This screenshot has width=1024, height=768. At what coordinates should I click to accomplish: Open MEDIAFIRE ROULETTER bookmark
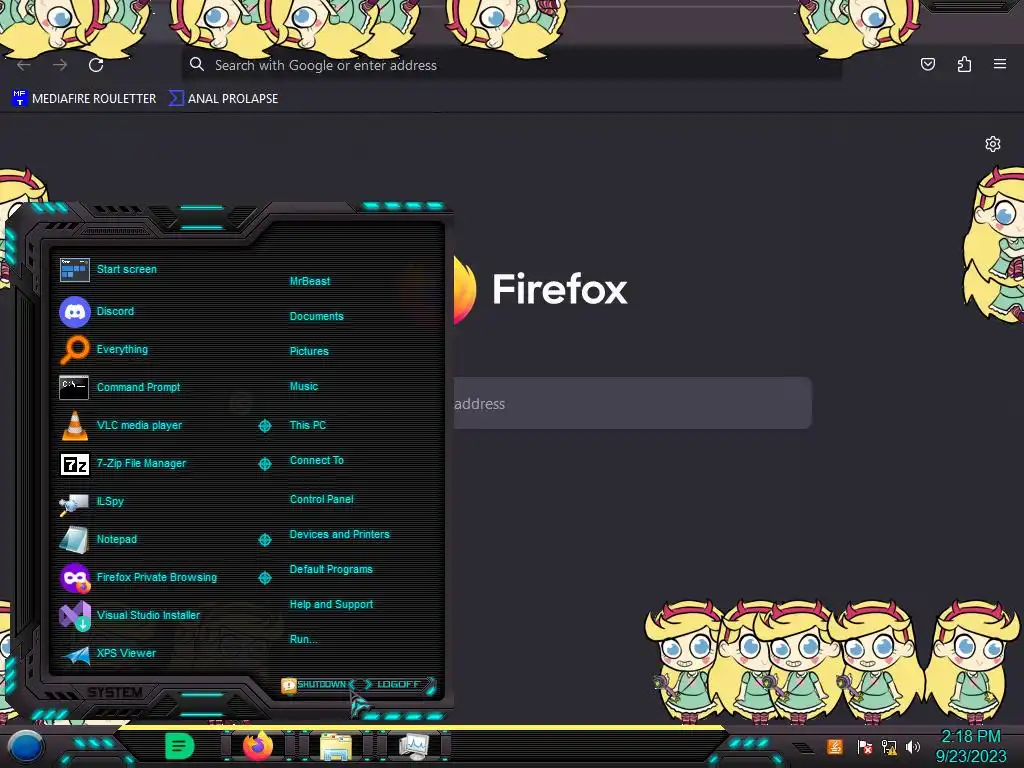(x=84, y=99)
